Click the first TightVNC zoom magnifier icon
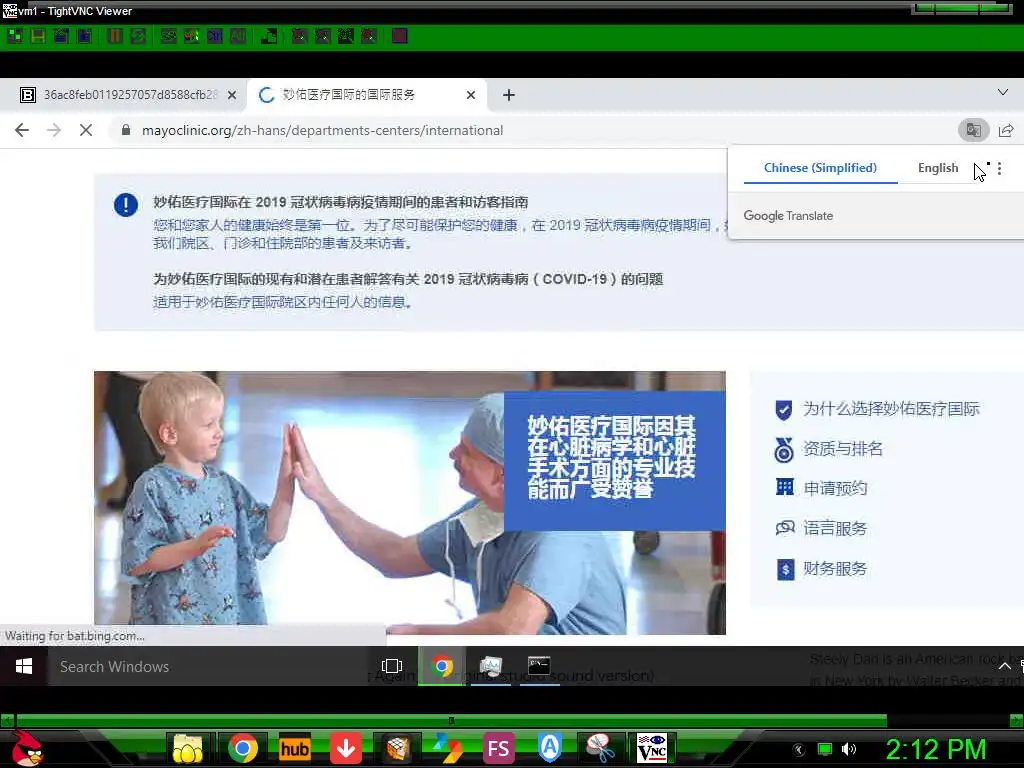 coord(299,36)
